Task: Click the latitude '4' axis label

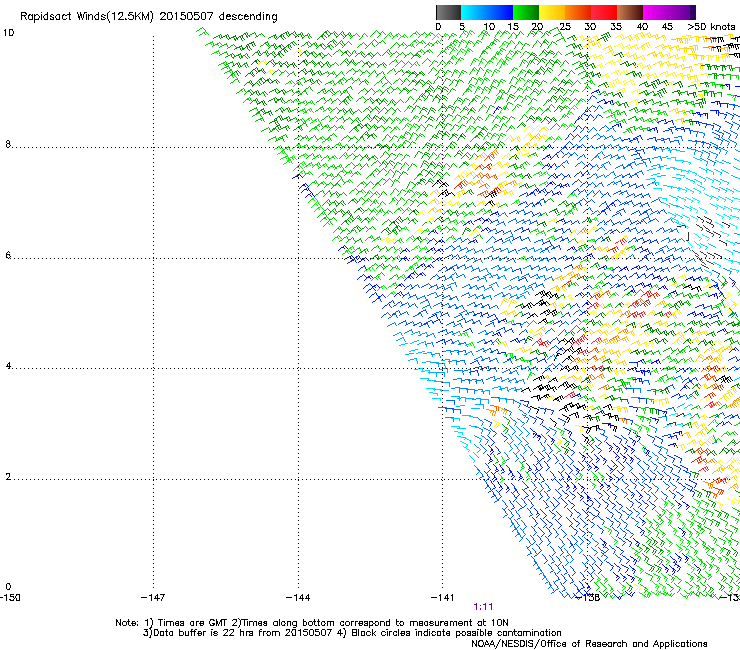Action: [8, 366]
